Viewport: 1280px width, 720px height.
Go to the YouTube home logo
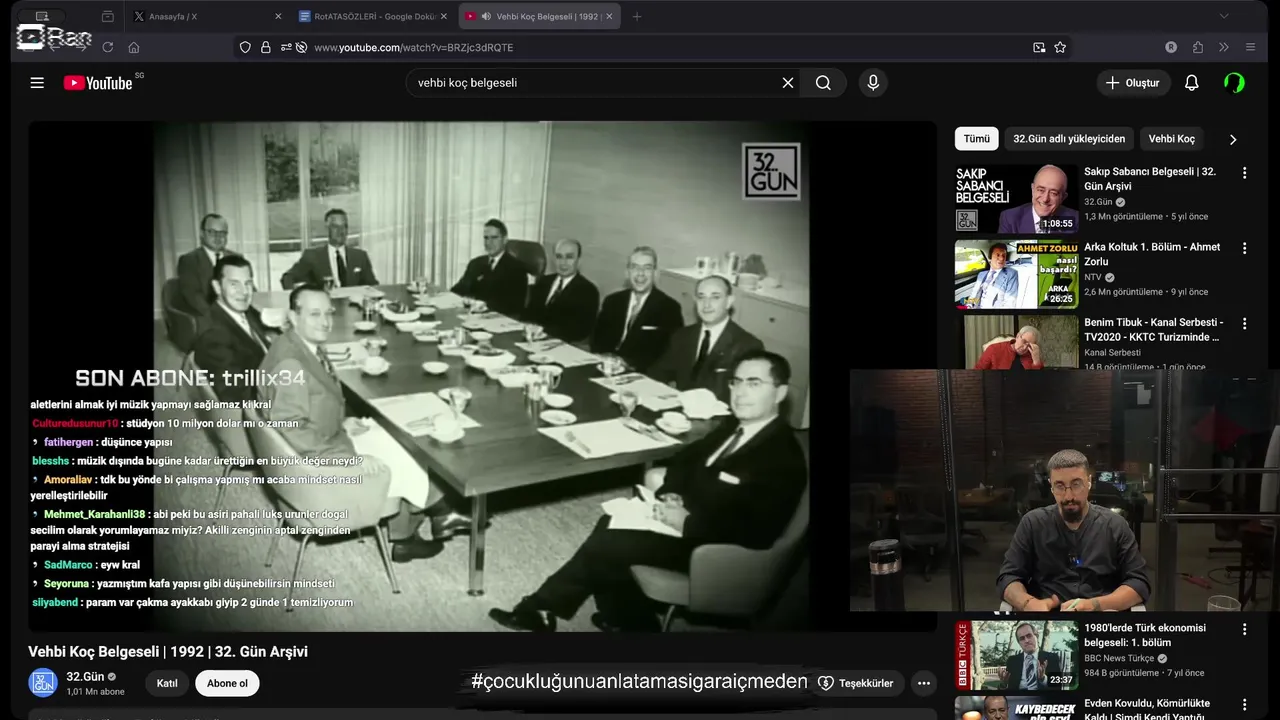(98, 83)
